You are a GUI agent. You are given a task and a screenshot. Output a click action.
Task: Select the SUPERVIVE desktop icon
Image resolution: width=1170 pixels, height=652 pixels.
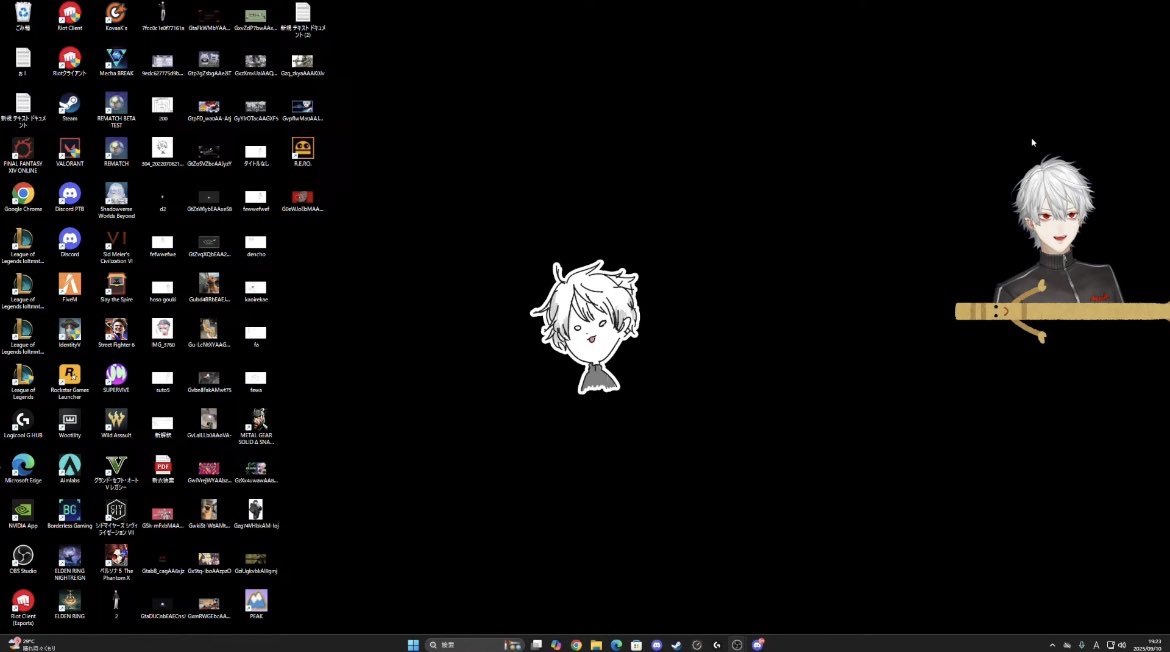[x=116, y=379]
